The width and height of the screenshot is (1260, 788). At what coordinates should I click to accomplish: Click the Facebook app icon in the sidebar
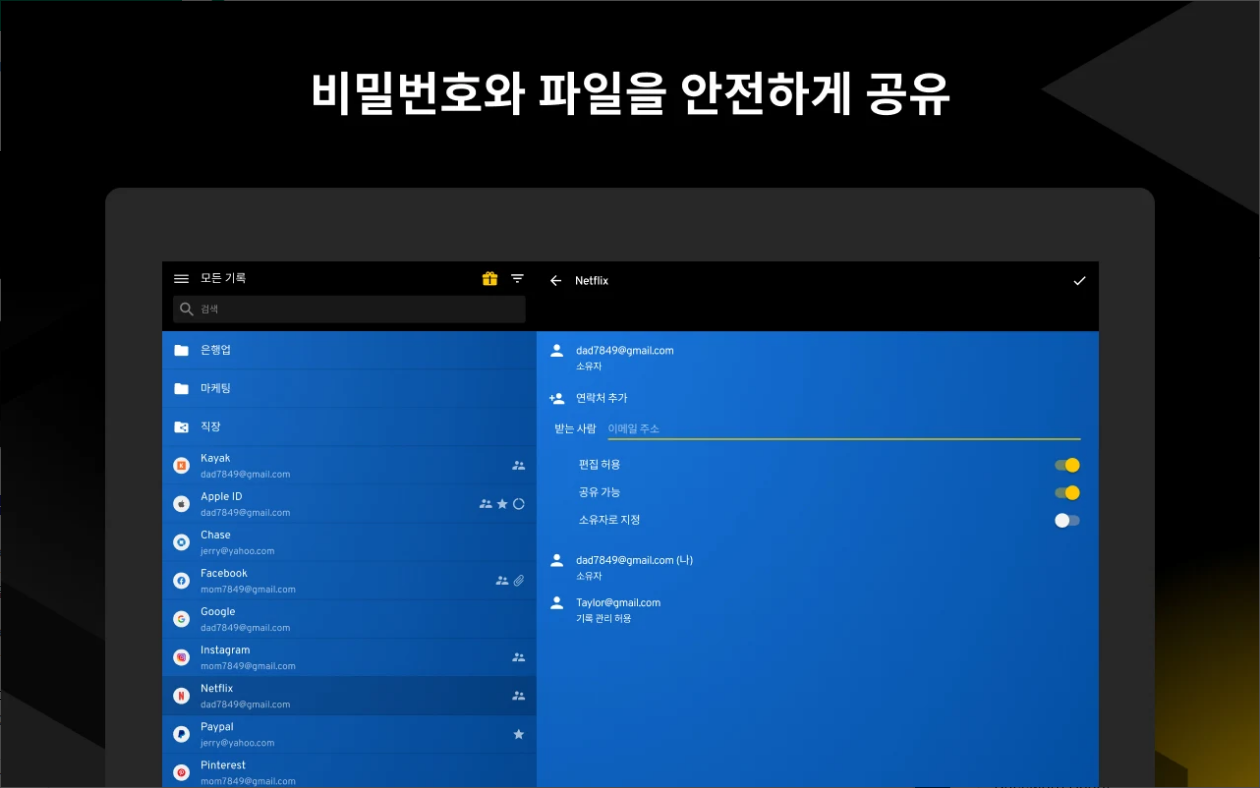pos(181,580)
